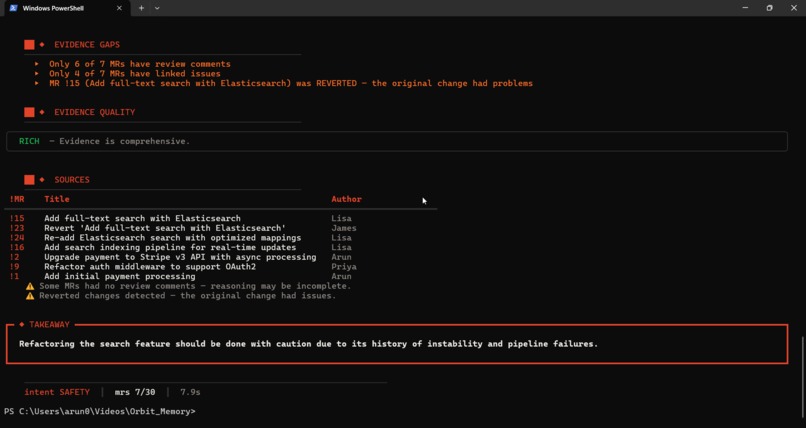Click the PowerShell icon in the tab

pos(13,8)
